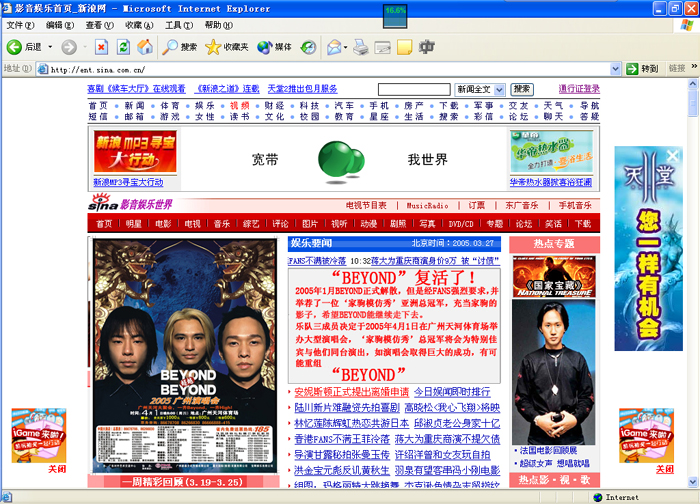
Task: Refresh the page using the green arrows icon
Action: (123, 47)
